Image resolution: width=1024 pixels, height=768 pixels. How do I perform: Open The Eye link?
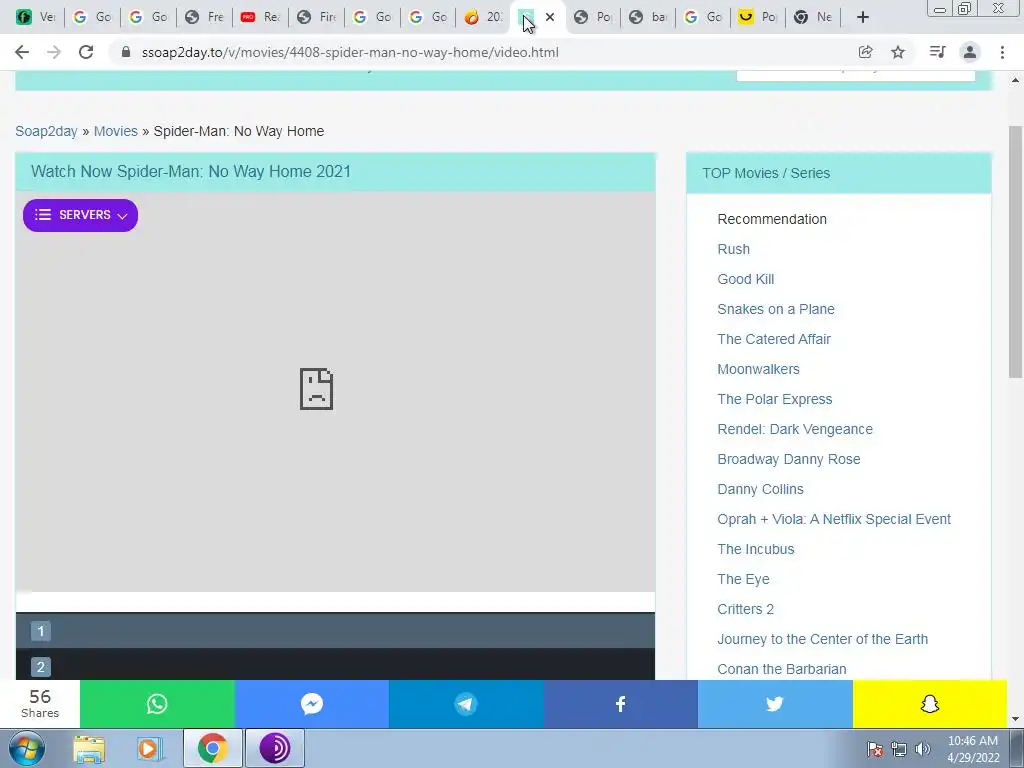(x=743, y=580)
